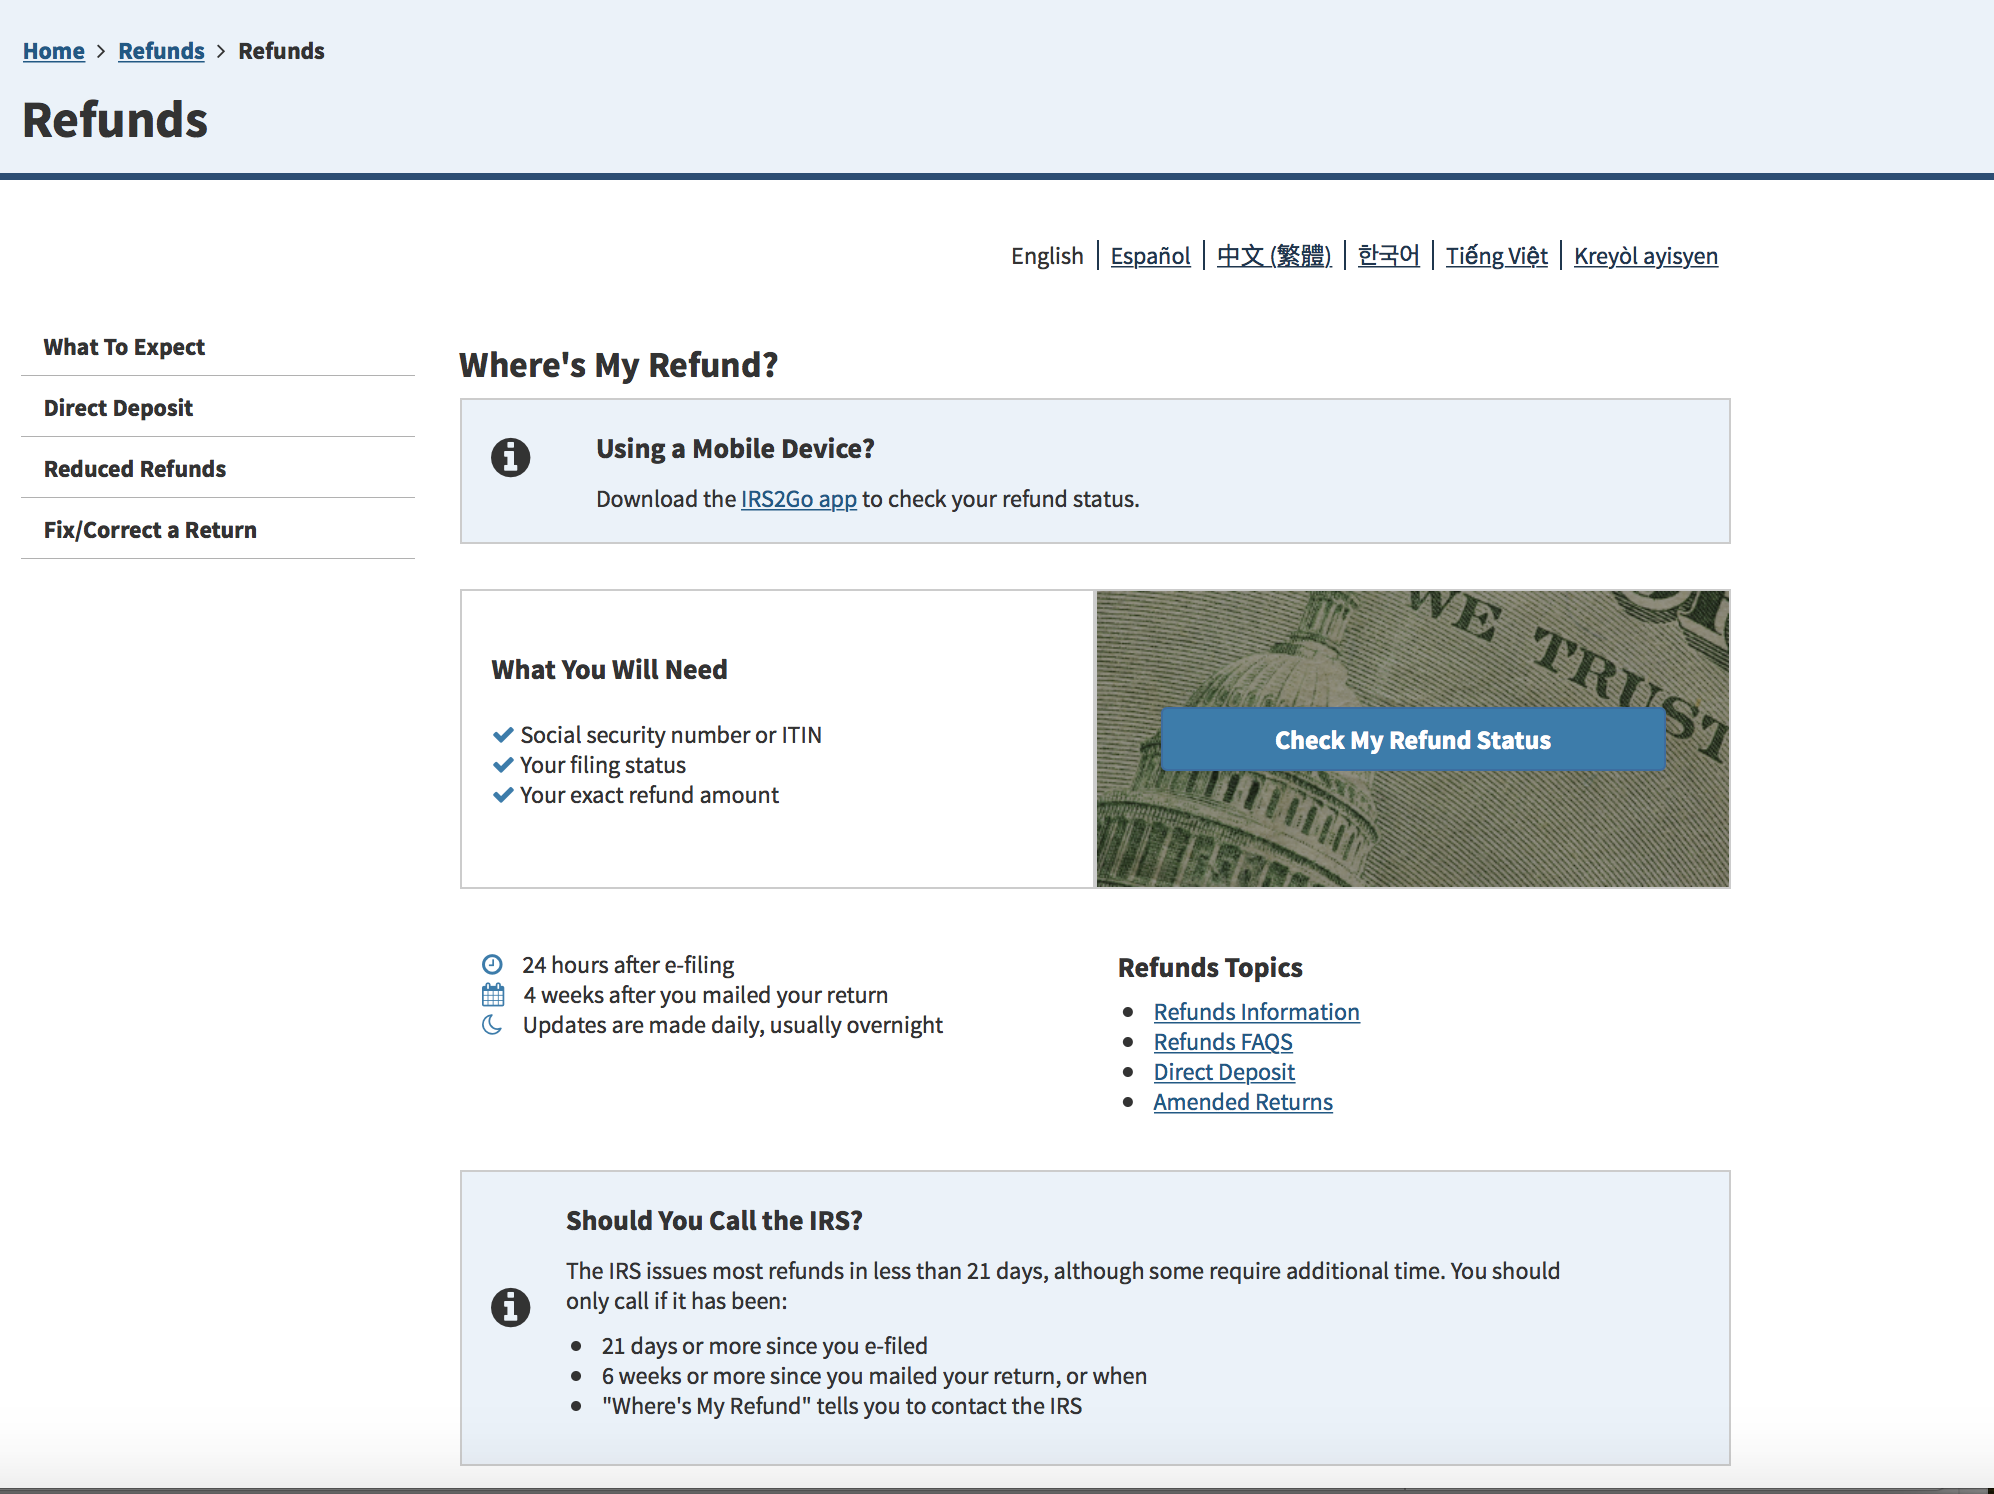Click the info icon beside Mobile Device notice
Viewport: 1994px width, 1494px height.
point(510,458)
